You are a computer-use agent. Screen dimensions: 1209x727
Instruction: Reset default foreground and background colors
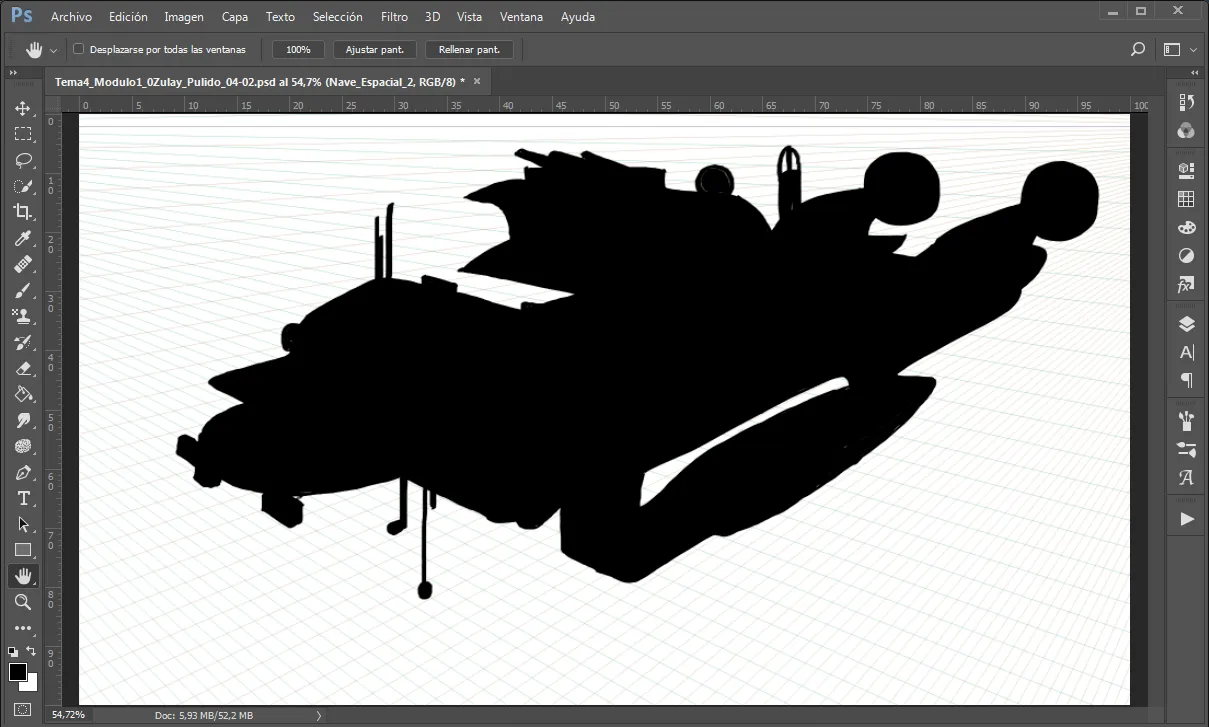13,651
